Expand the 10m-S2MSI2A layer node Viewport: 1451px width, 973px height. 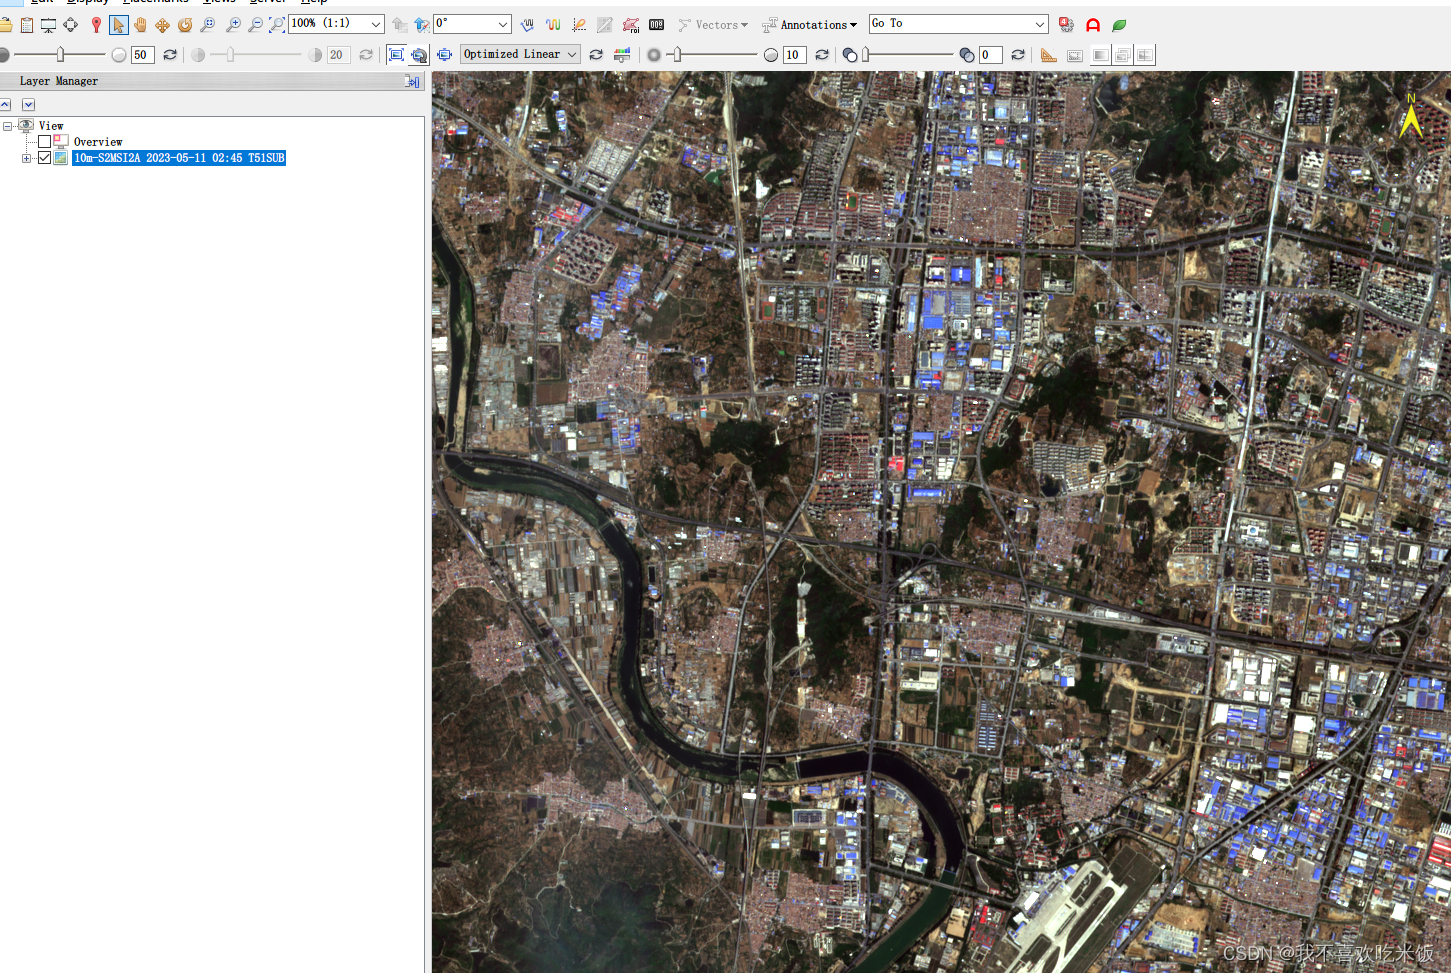click(26, 158)
